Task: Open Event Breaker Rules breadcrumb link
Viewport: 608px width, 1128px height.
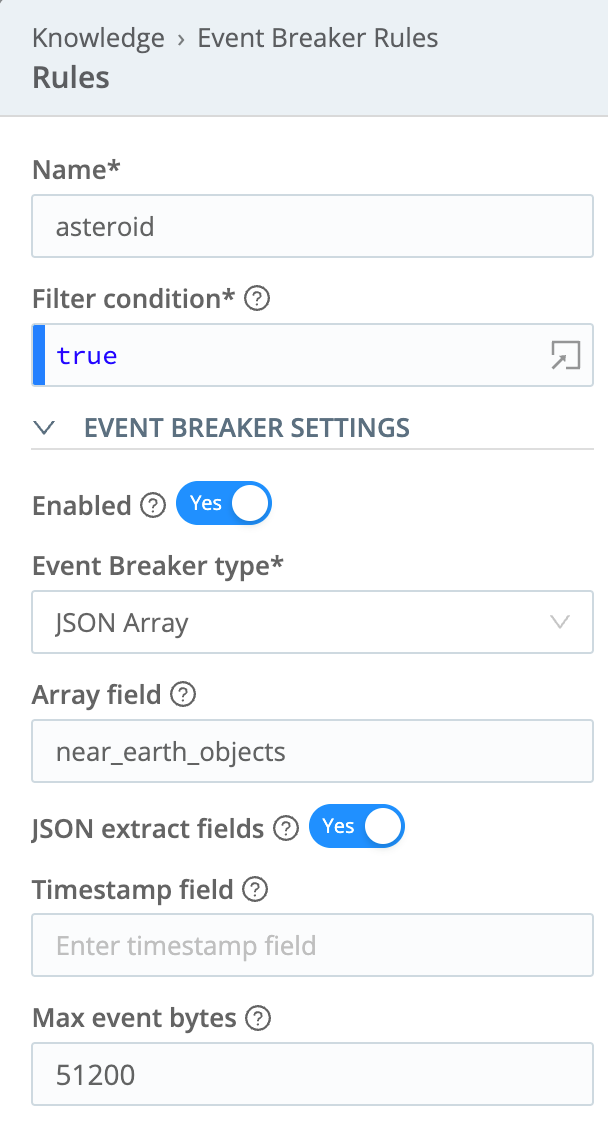Action: click(x=317, y=38)
